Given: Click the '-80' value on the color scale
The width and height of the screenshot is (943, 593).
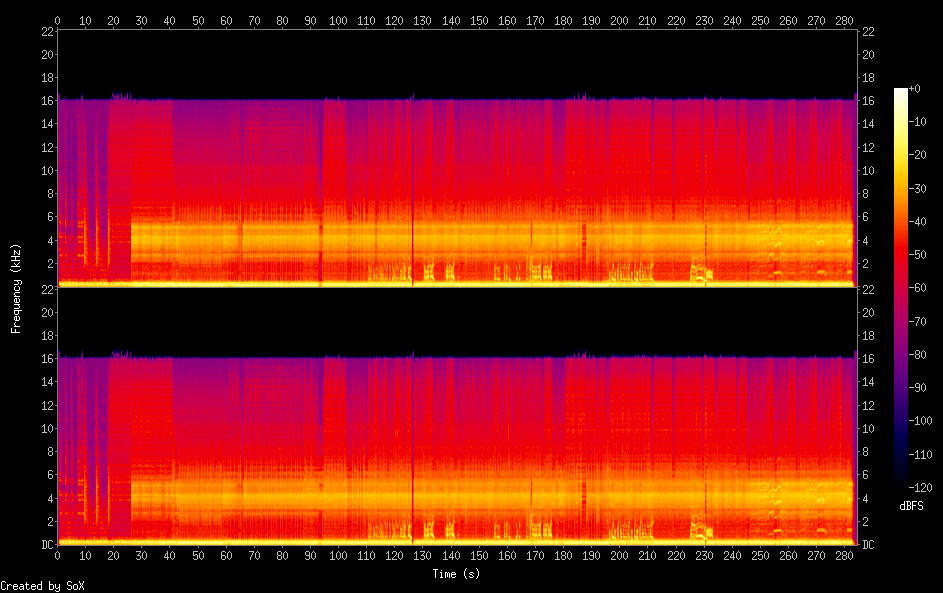Looking at the screenshot, I should click(x=917, y=354).
